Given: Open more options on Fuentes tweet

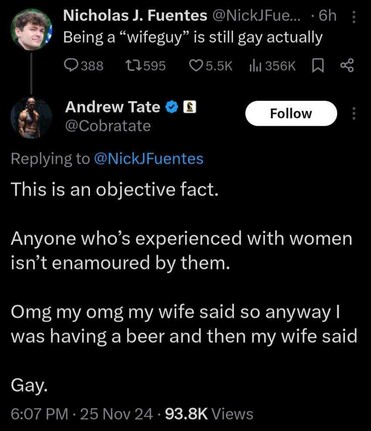Looking at the screenshot, I should pyautogui.click(x=354, y=17).
